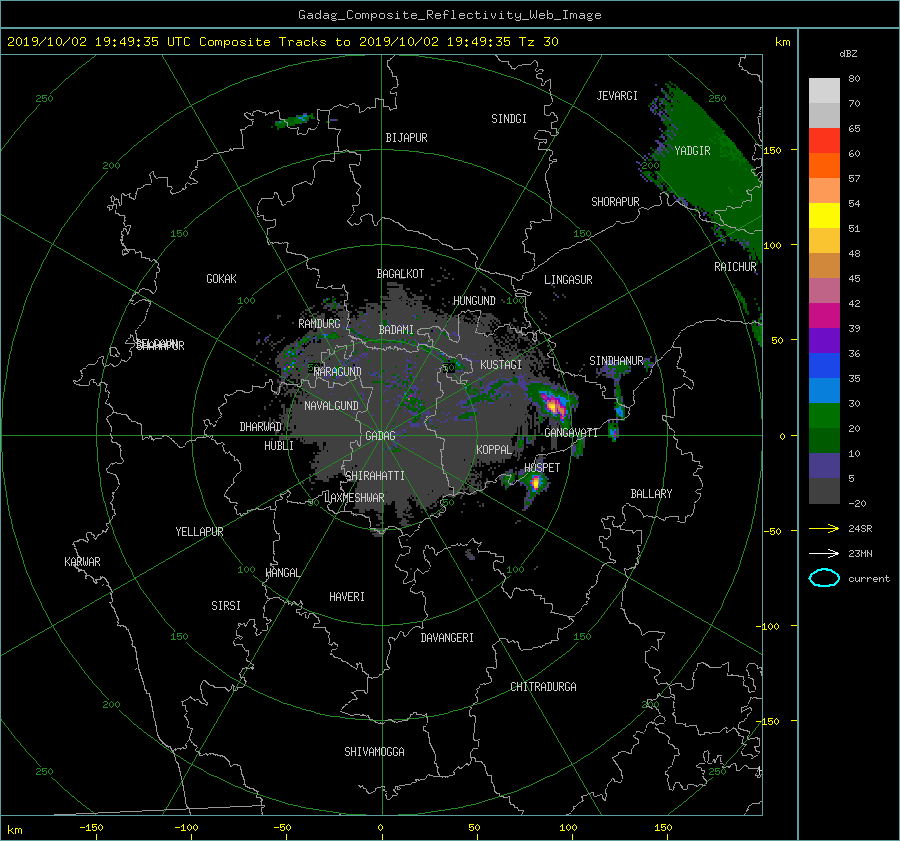Click the BADAMI city label
The height and width of the screenshot is (841, 900).
(x=396, y=330)
